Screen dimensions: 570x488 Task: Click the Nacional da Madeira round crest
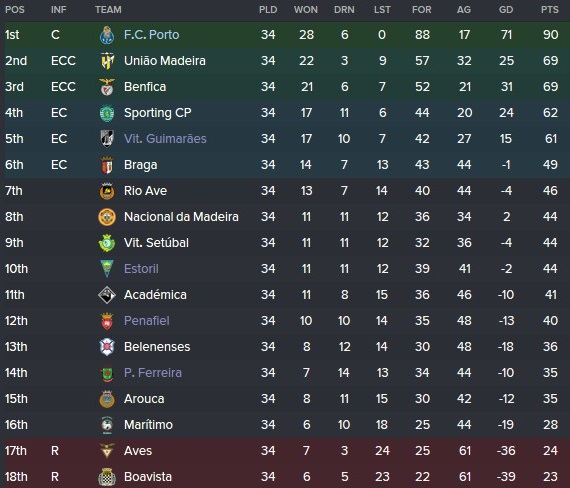point(107,217)
